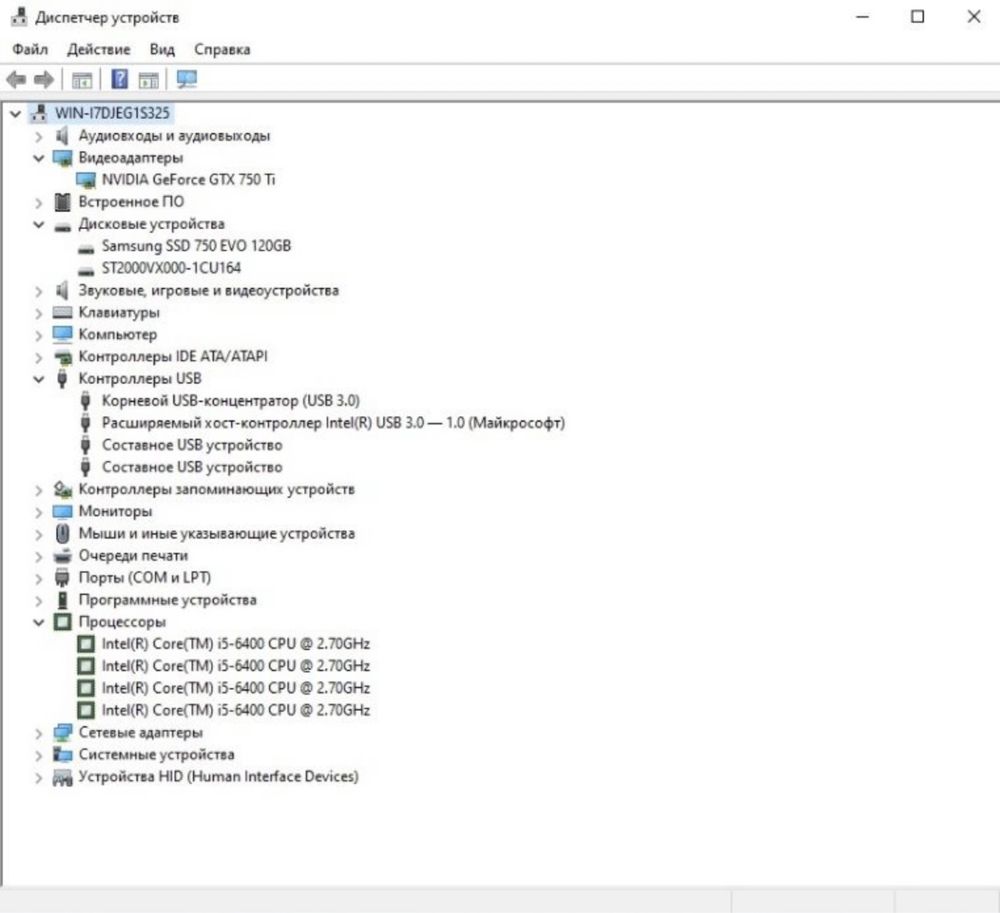This screenshot has width=1000, height=913.
Task: Click the action pane toolbar icon right of help
Action: [x=149, y=80]
